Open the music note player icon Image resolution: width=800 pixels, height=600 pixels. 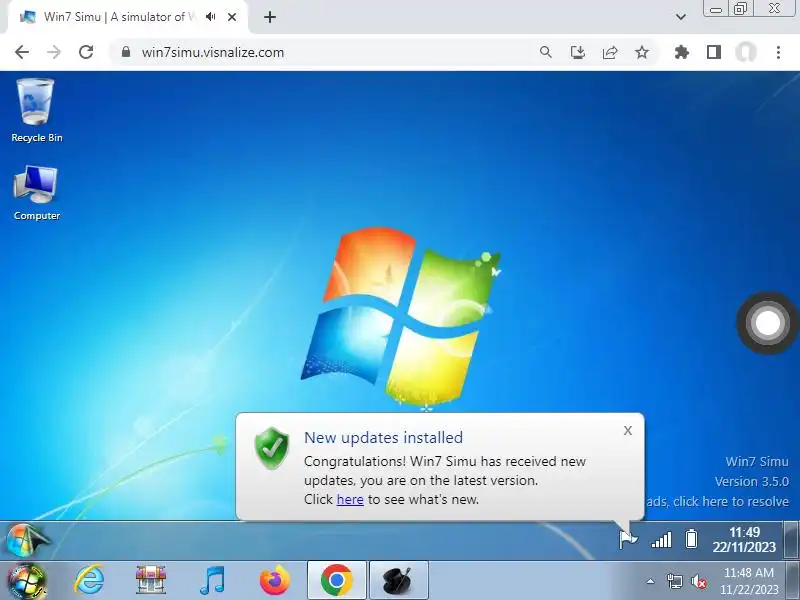point(212,580)
